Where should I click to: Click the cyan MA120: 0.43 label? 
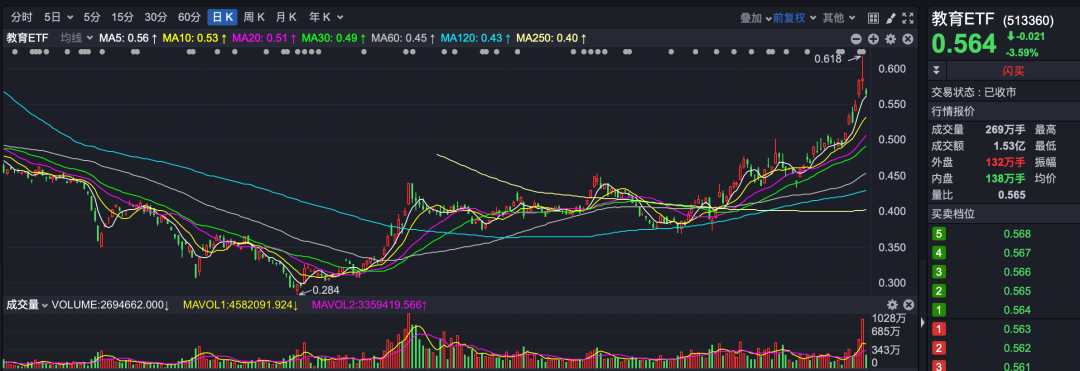[x=476, y=39]
